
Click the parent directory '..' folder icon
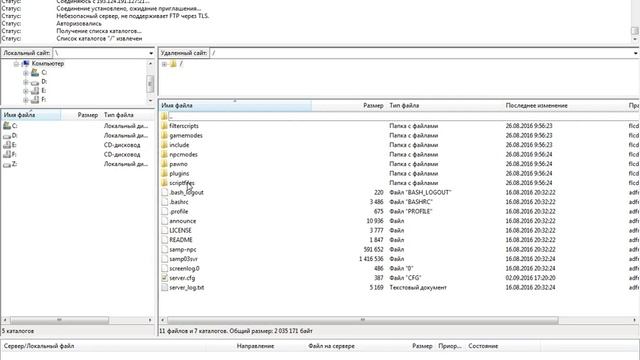click(x=164, y=116)
